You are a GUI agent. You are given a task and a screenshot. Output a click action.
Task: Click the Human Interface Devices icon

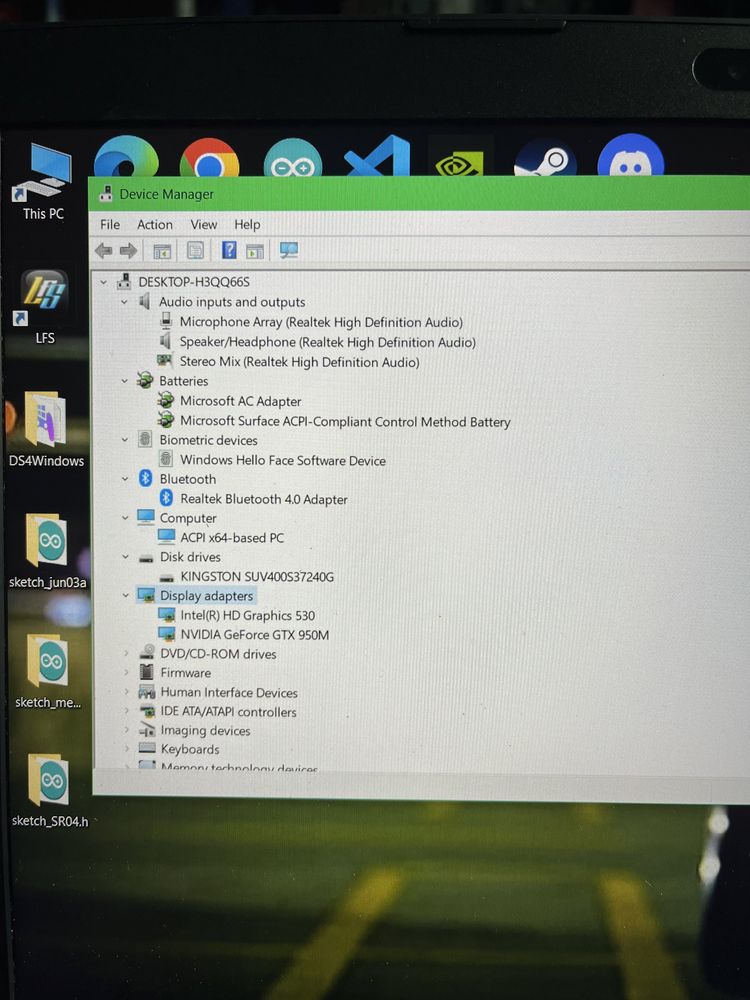coord(147,692)
